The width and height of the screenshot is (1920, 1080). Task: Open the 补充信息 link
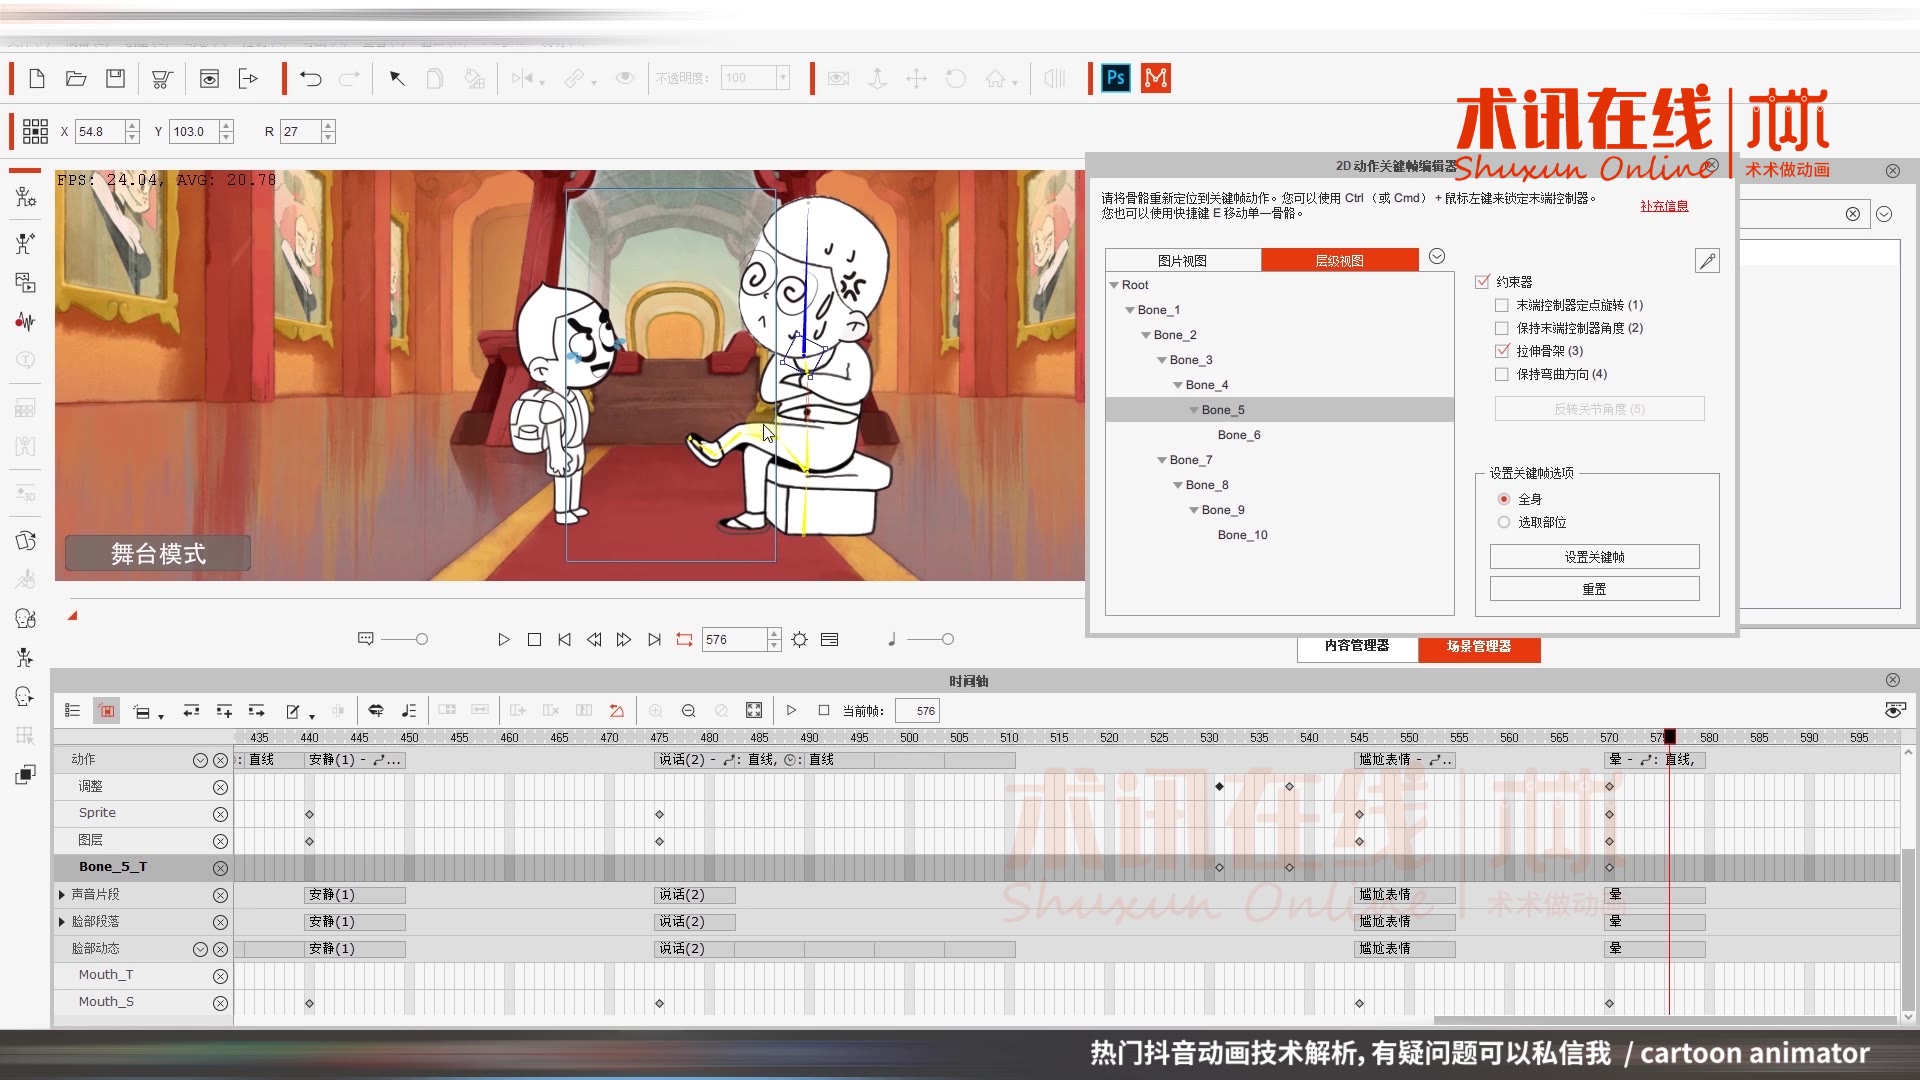(1664, 206)
